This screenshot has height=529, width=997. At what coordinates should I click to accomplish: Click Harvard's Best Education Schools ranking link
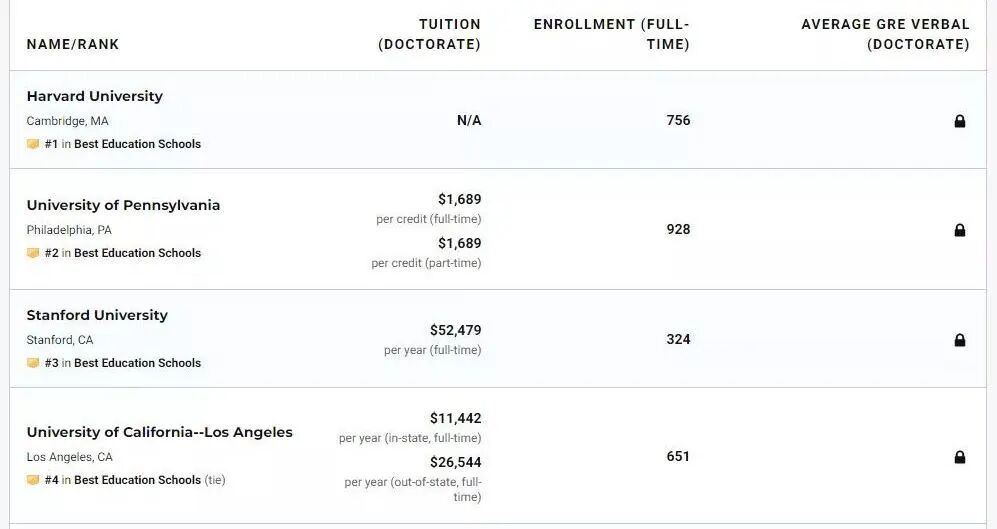[x=137, y=144]
